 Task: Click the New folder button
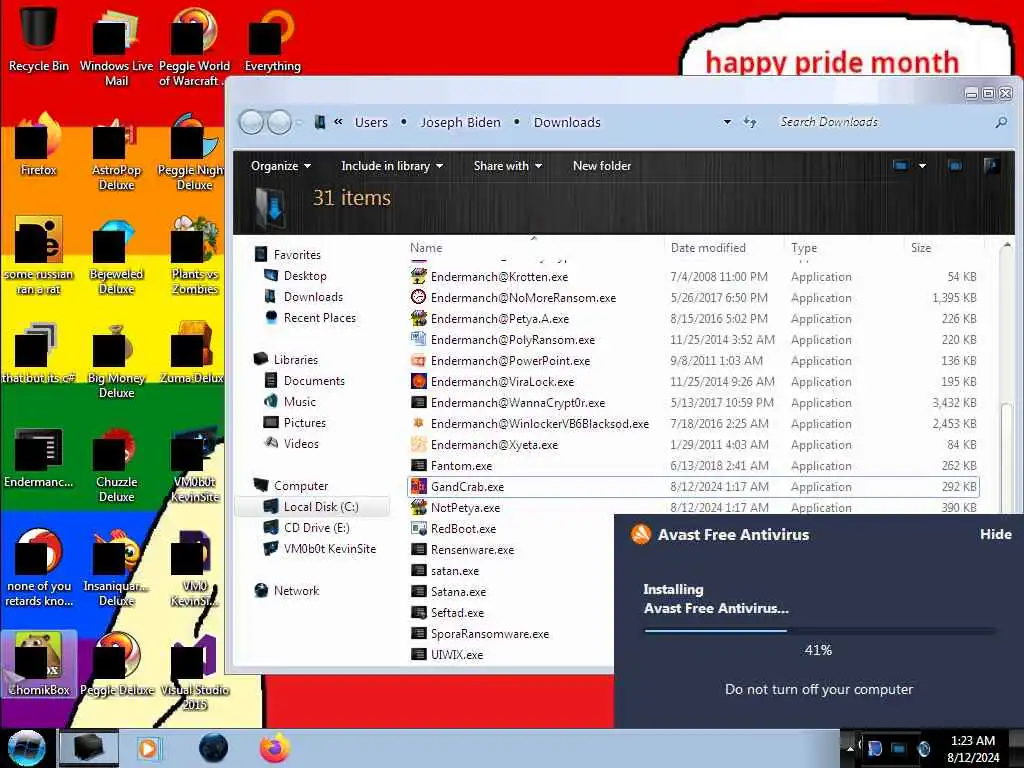pos(601,166)
